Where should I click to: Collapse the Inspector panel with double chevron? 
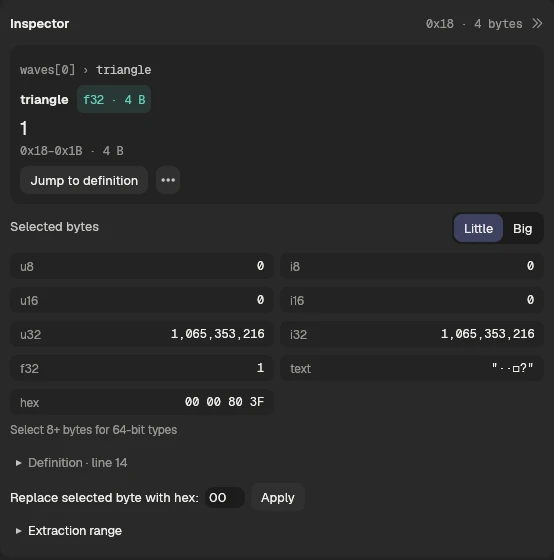[x=537, y=24]
